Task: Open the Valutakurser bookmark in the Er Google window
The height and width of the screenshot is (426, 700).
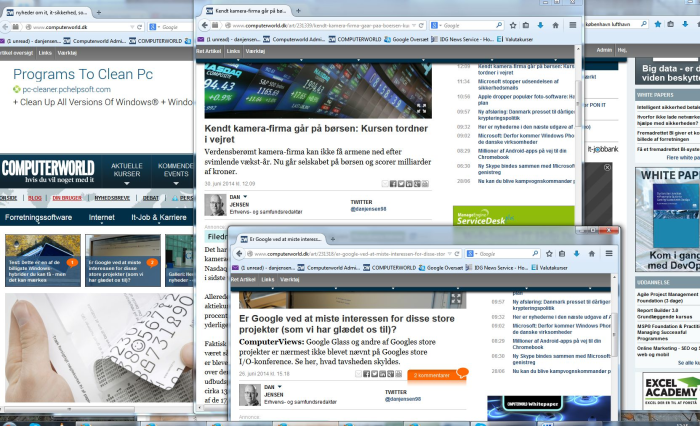Action: click(x=550, y=268)
